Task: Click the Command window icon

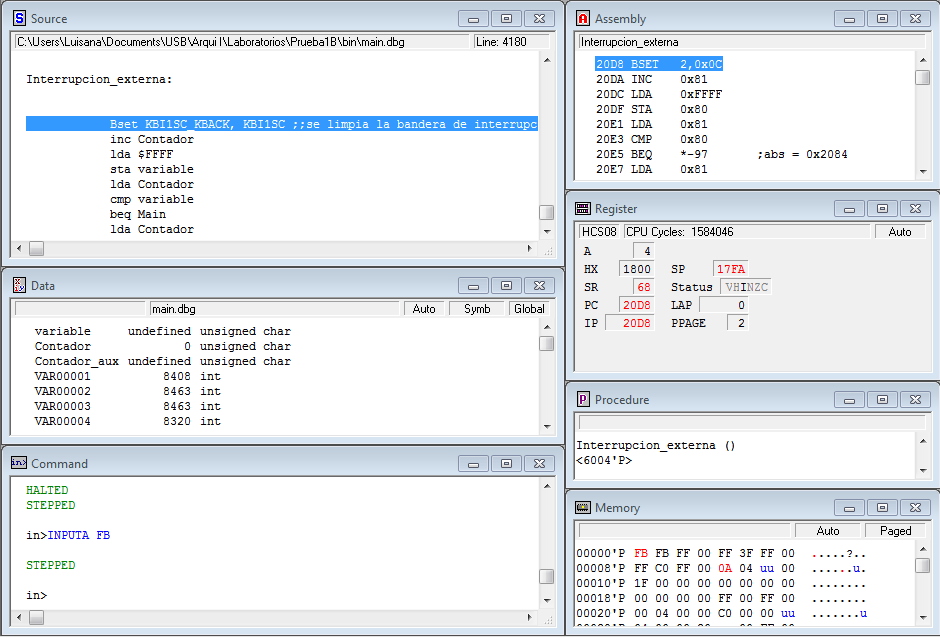Action: 19,464
